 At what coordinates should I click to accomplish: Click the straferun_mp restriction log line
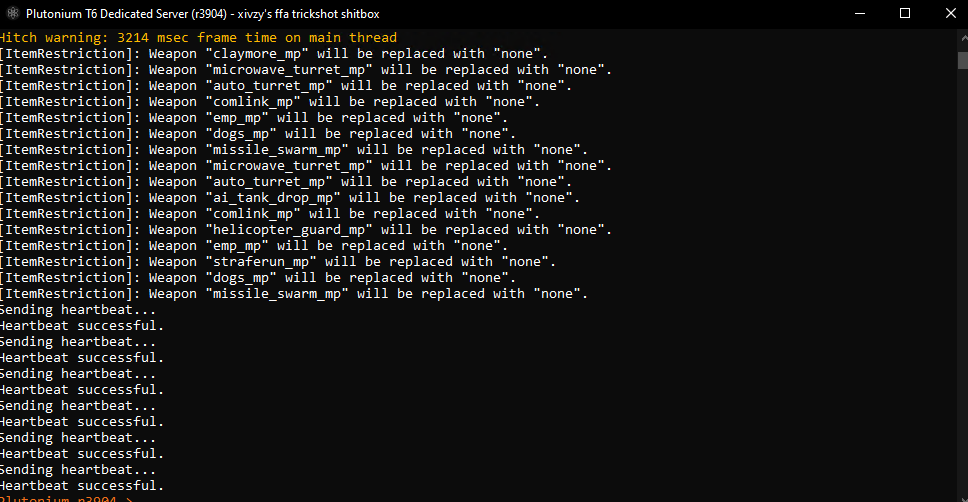pyautogui.click(x=278, y=262)
